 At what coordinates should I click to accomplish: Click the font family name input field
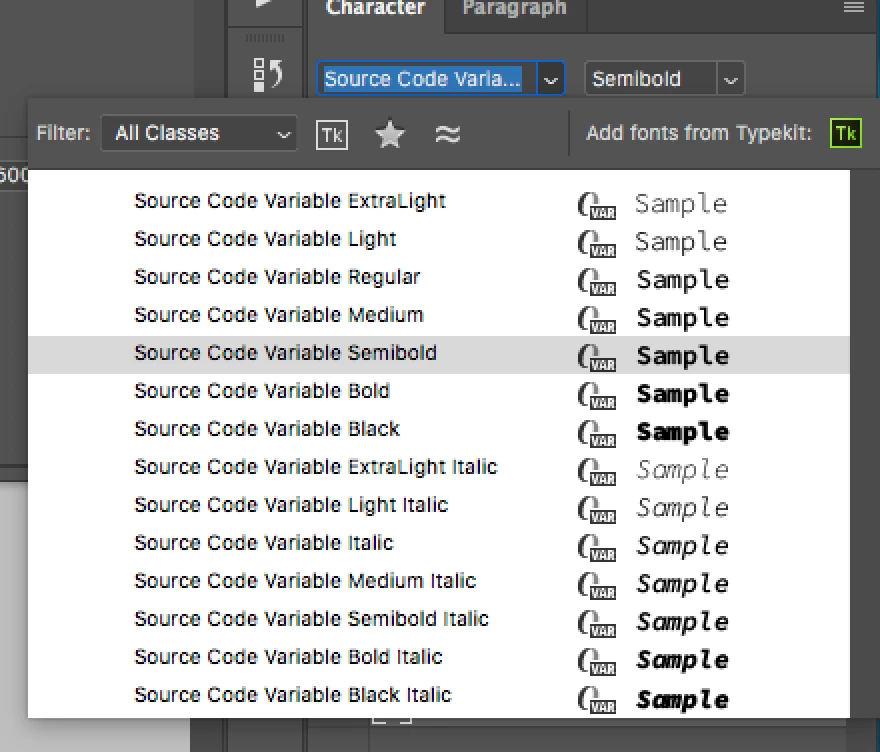point(427,79)
